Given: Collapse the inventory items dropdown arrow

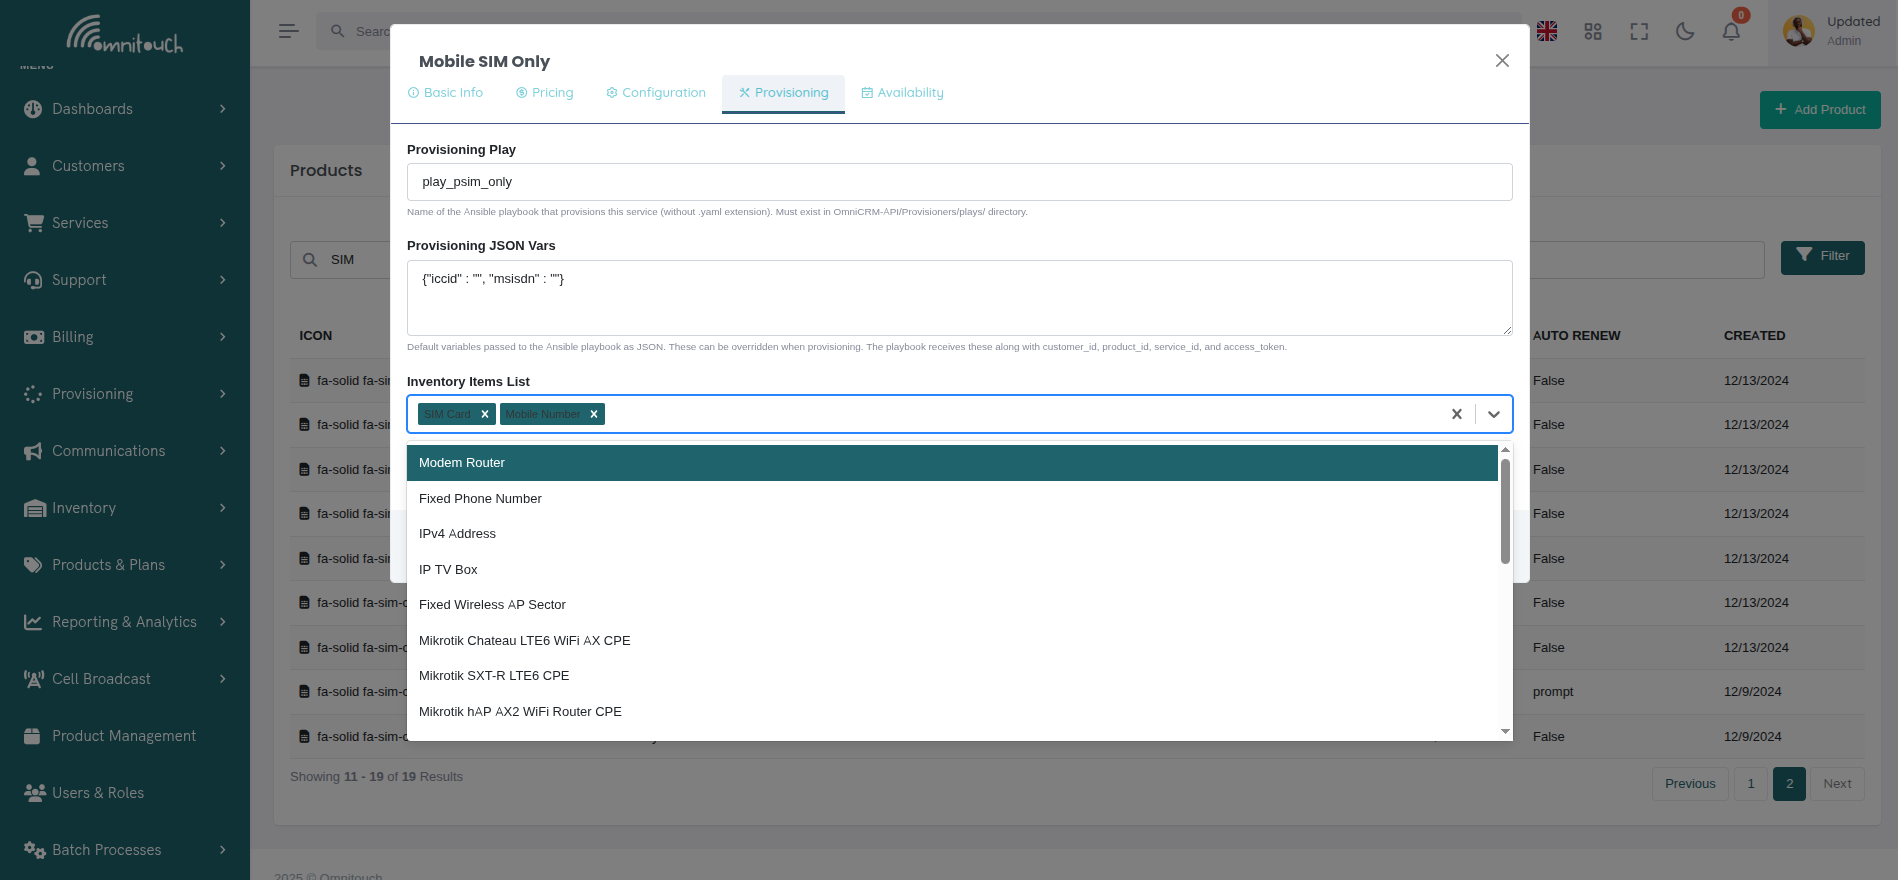Looking at the screenshot, I should coord(1493,414).
